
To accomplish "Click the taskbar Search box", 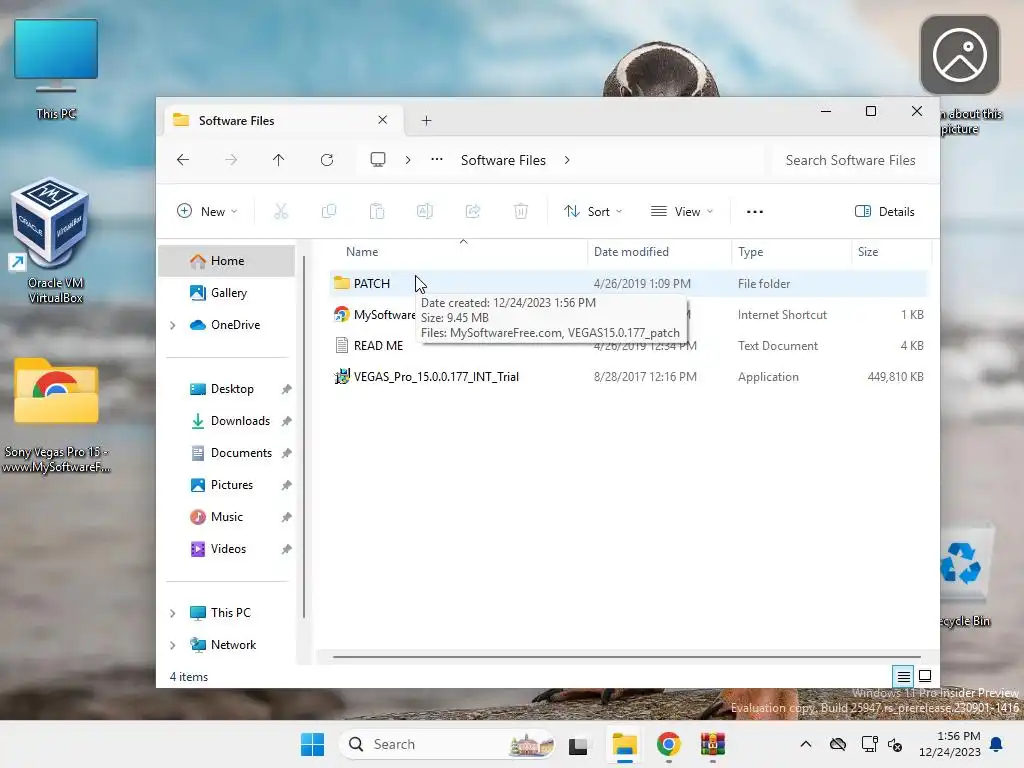I will [447, 744].
